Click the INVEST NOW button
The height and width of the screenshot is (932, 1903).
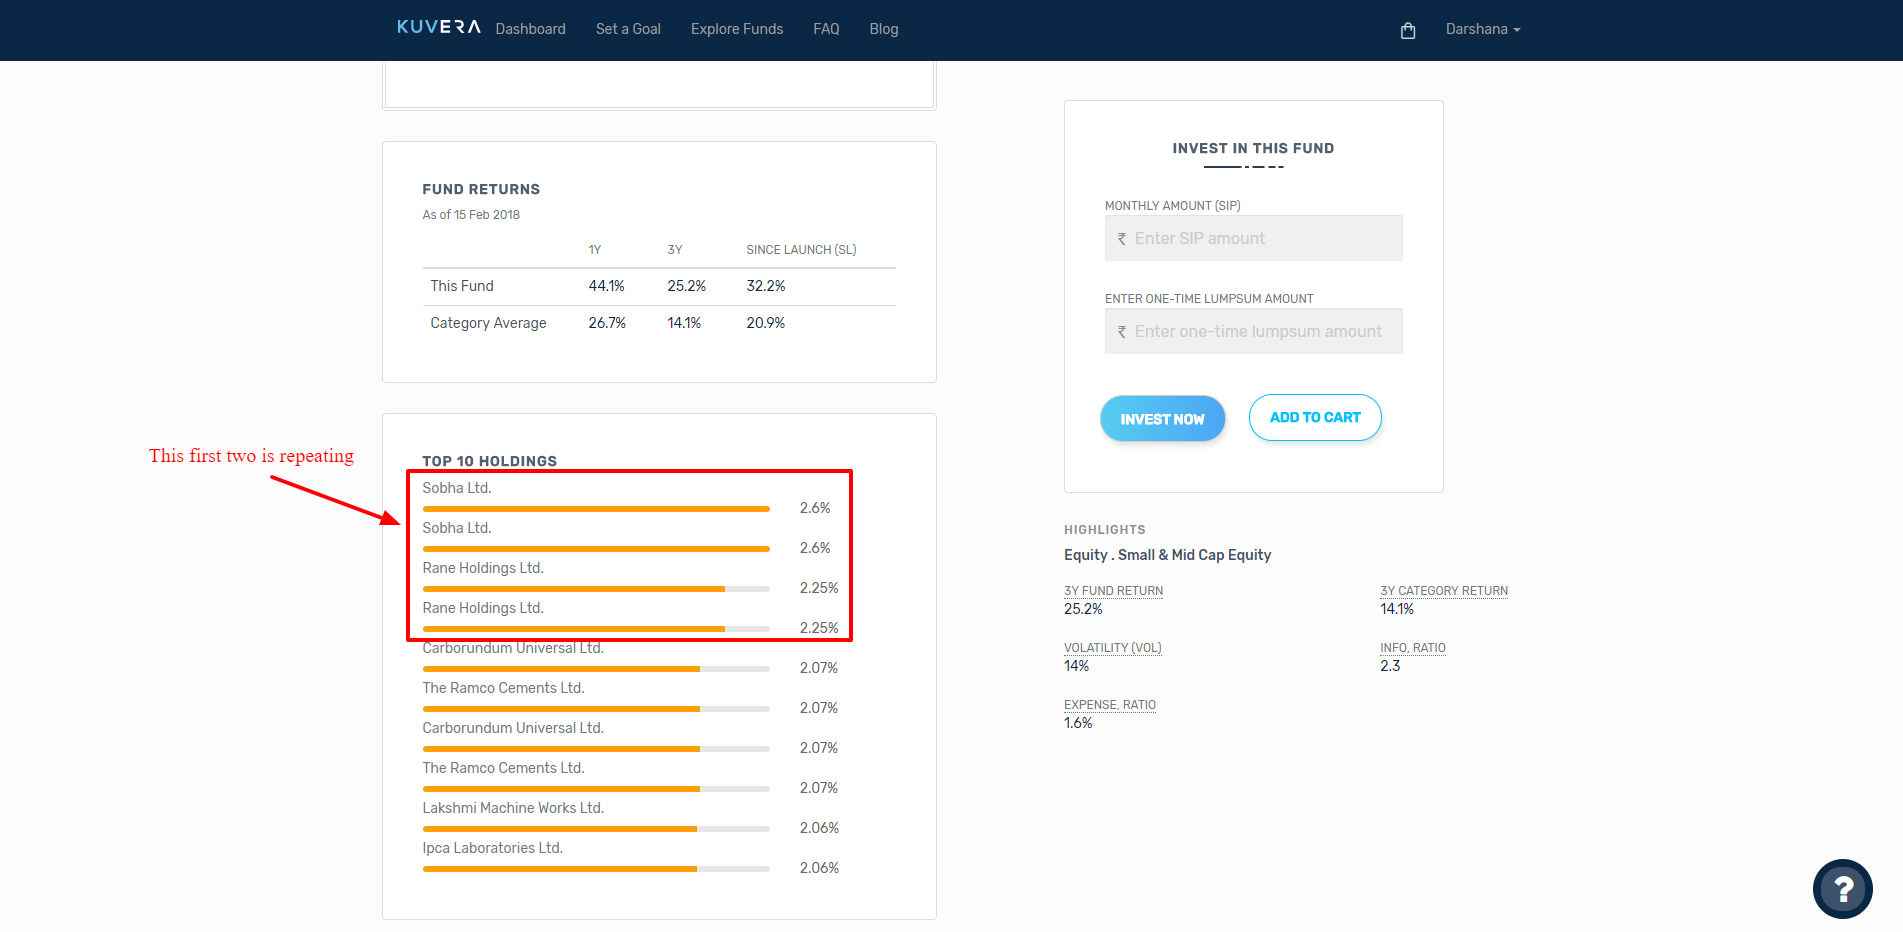tap(1162, 418)
